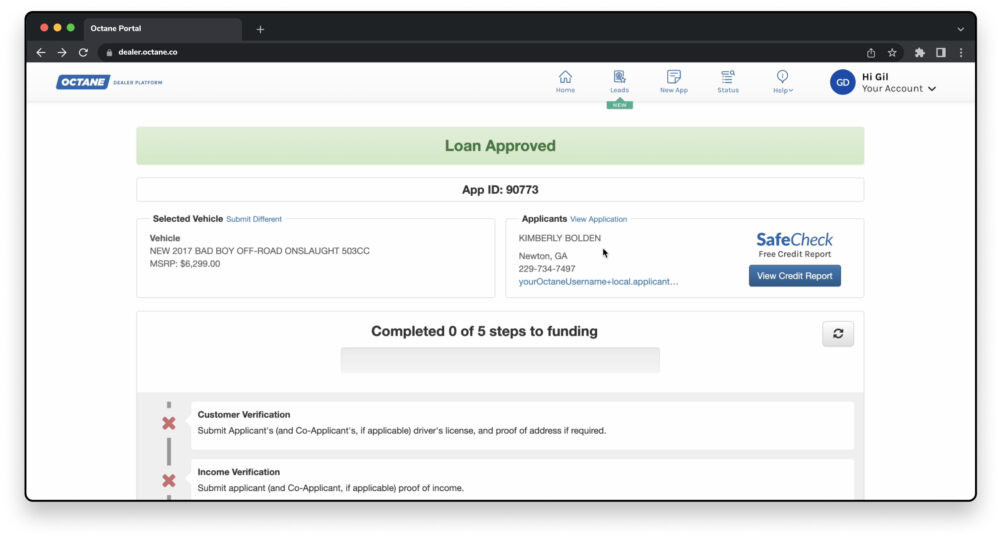
Task: Expand the Help dropdown menu
Action: 782,81
